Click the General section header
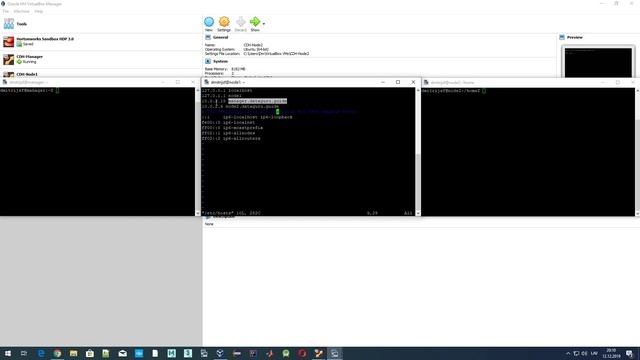Image resolution: width=640 pixels, height=360 pixels. pyautogui.click(x=220, y=37)
